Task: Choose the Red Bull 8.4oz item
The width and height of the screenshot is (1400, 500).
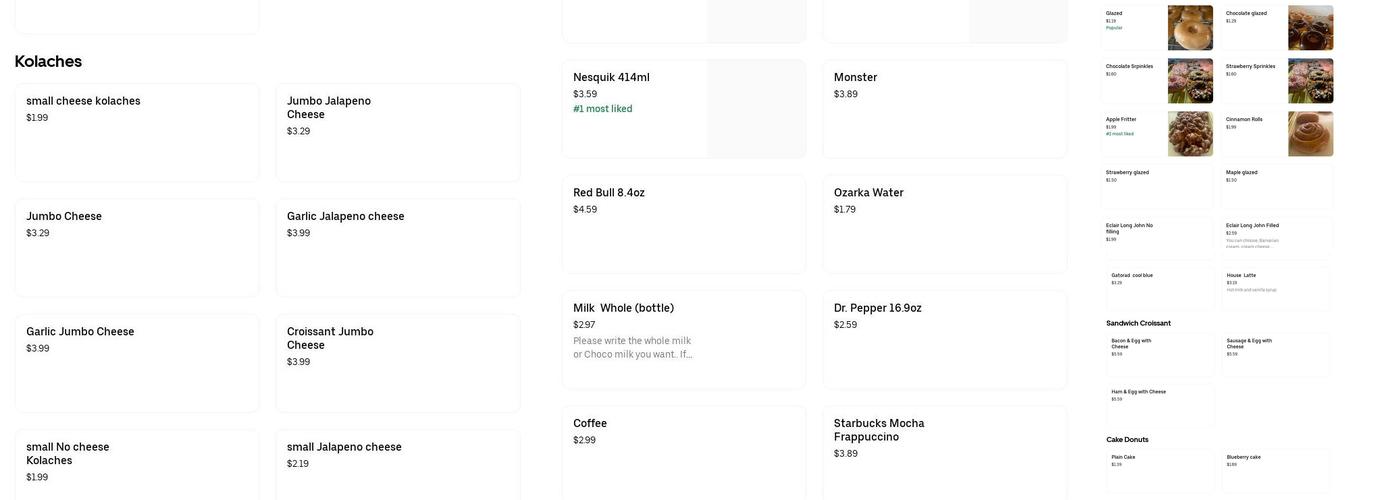Action: pyautogui.click(x=683, y=223)
